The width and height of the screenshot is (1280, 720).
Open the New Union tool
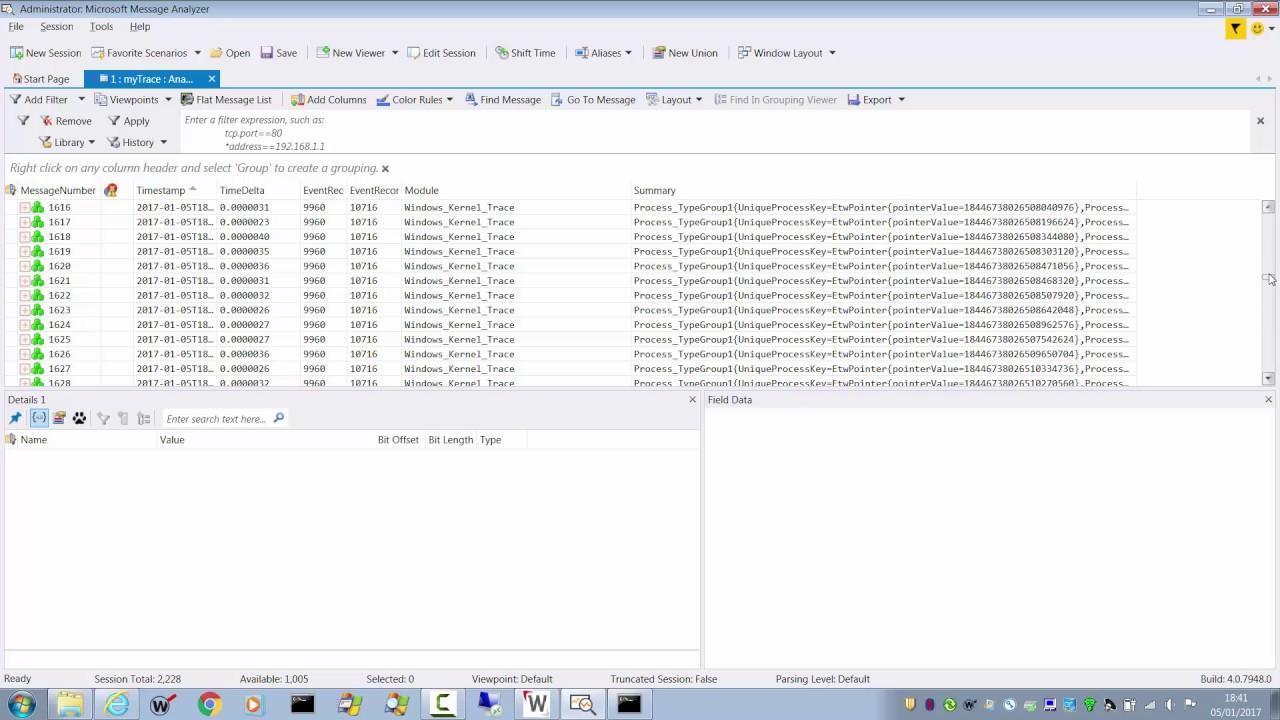click(x=685, y=52)
